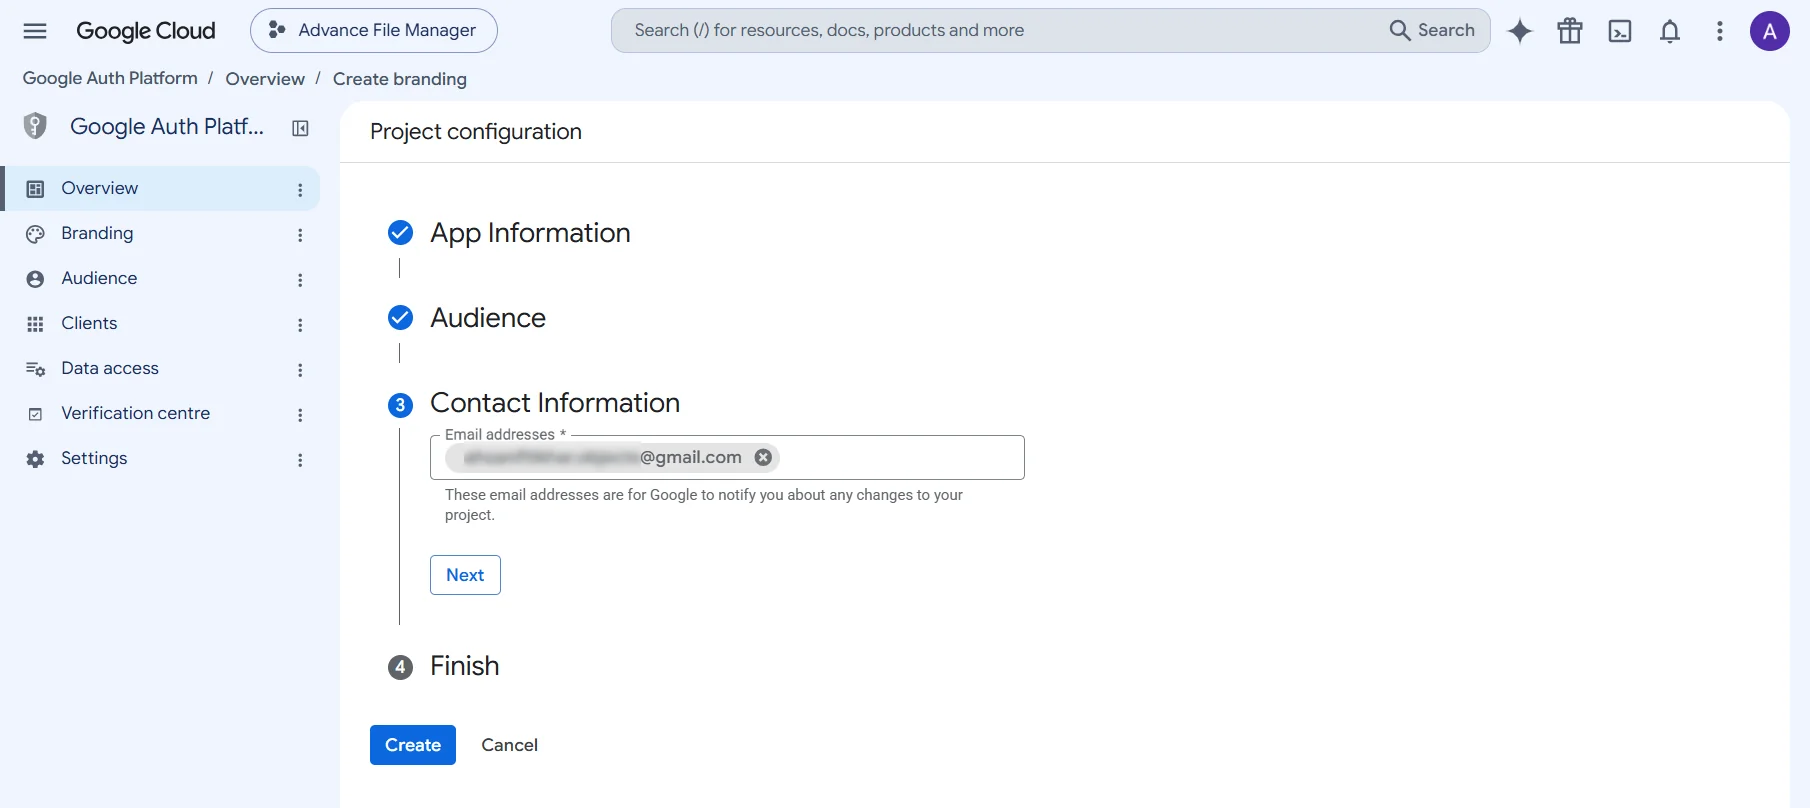Open the top bar more options menu
This screenshot has width=1810, height=808.
(x=1720, y=31)
